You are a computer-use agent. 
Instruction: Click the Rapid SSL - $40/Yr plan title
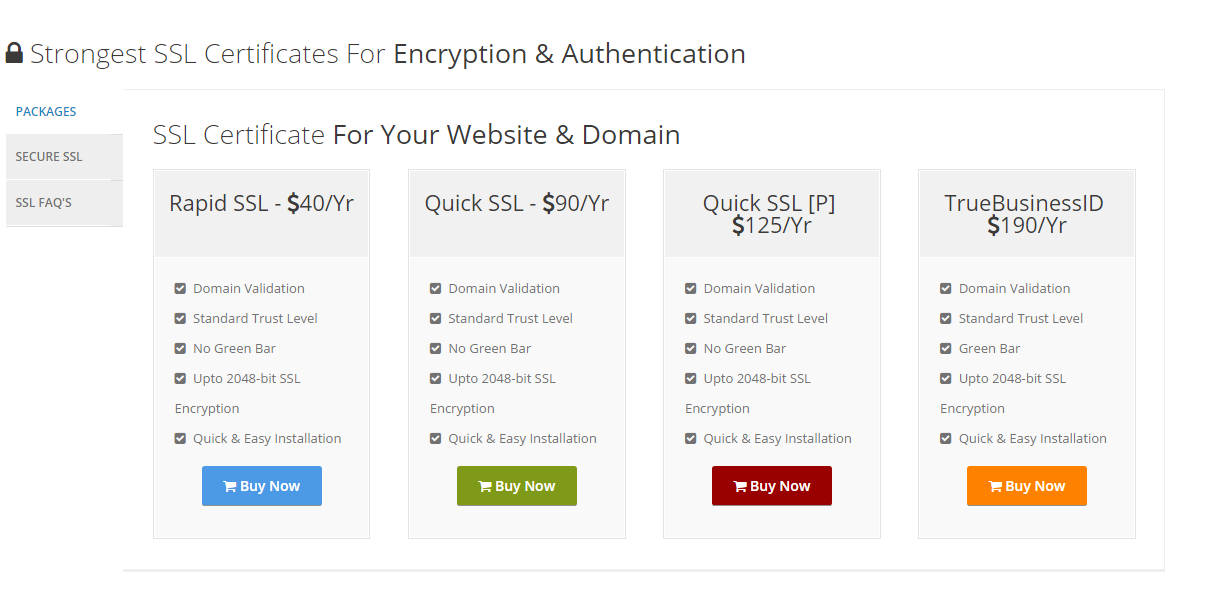(x=262, y=204)
